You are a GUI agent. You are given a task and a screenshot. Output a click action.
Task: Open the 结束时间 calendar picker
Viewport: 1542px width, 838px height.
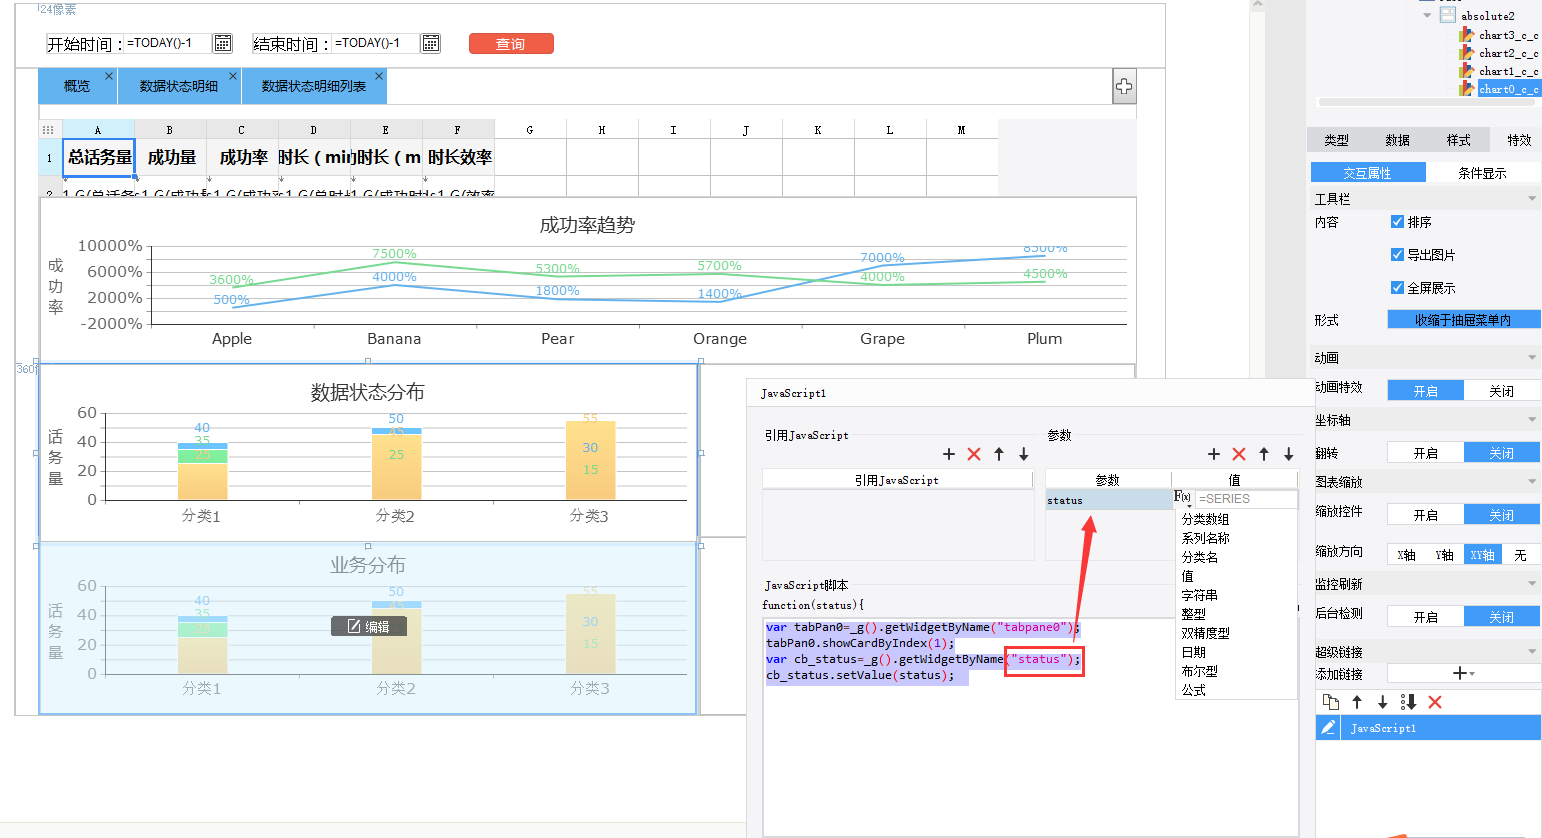[x=431, y=43]
